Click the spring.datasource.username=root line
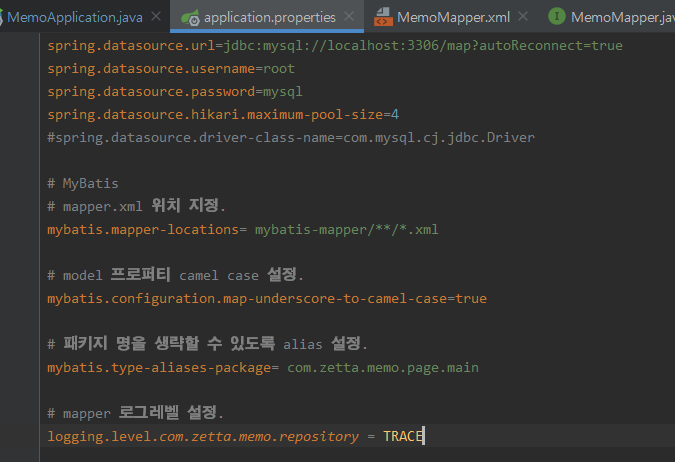 click(x=171, y=68)
